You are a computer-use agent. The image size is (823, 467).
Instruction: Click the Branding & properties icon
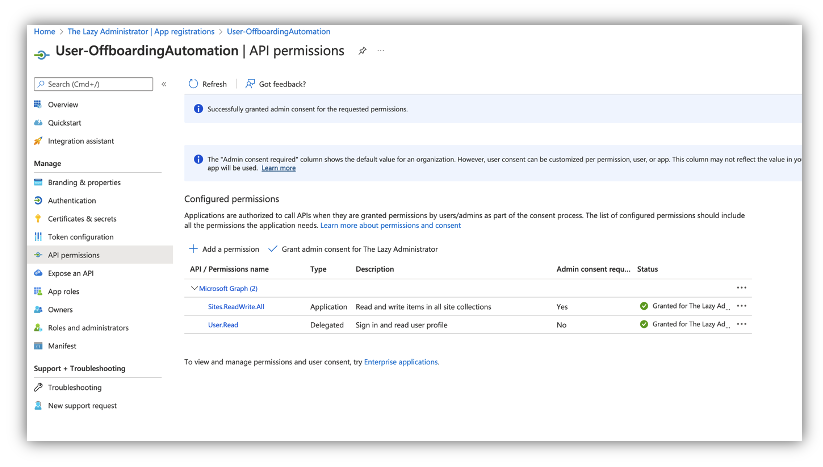38,183
